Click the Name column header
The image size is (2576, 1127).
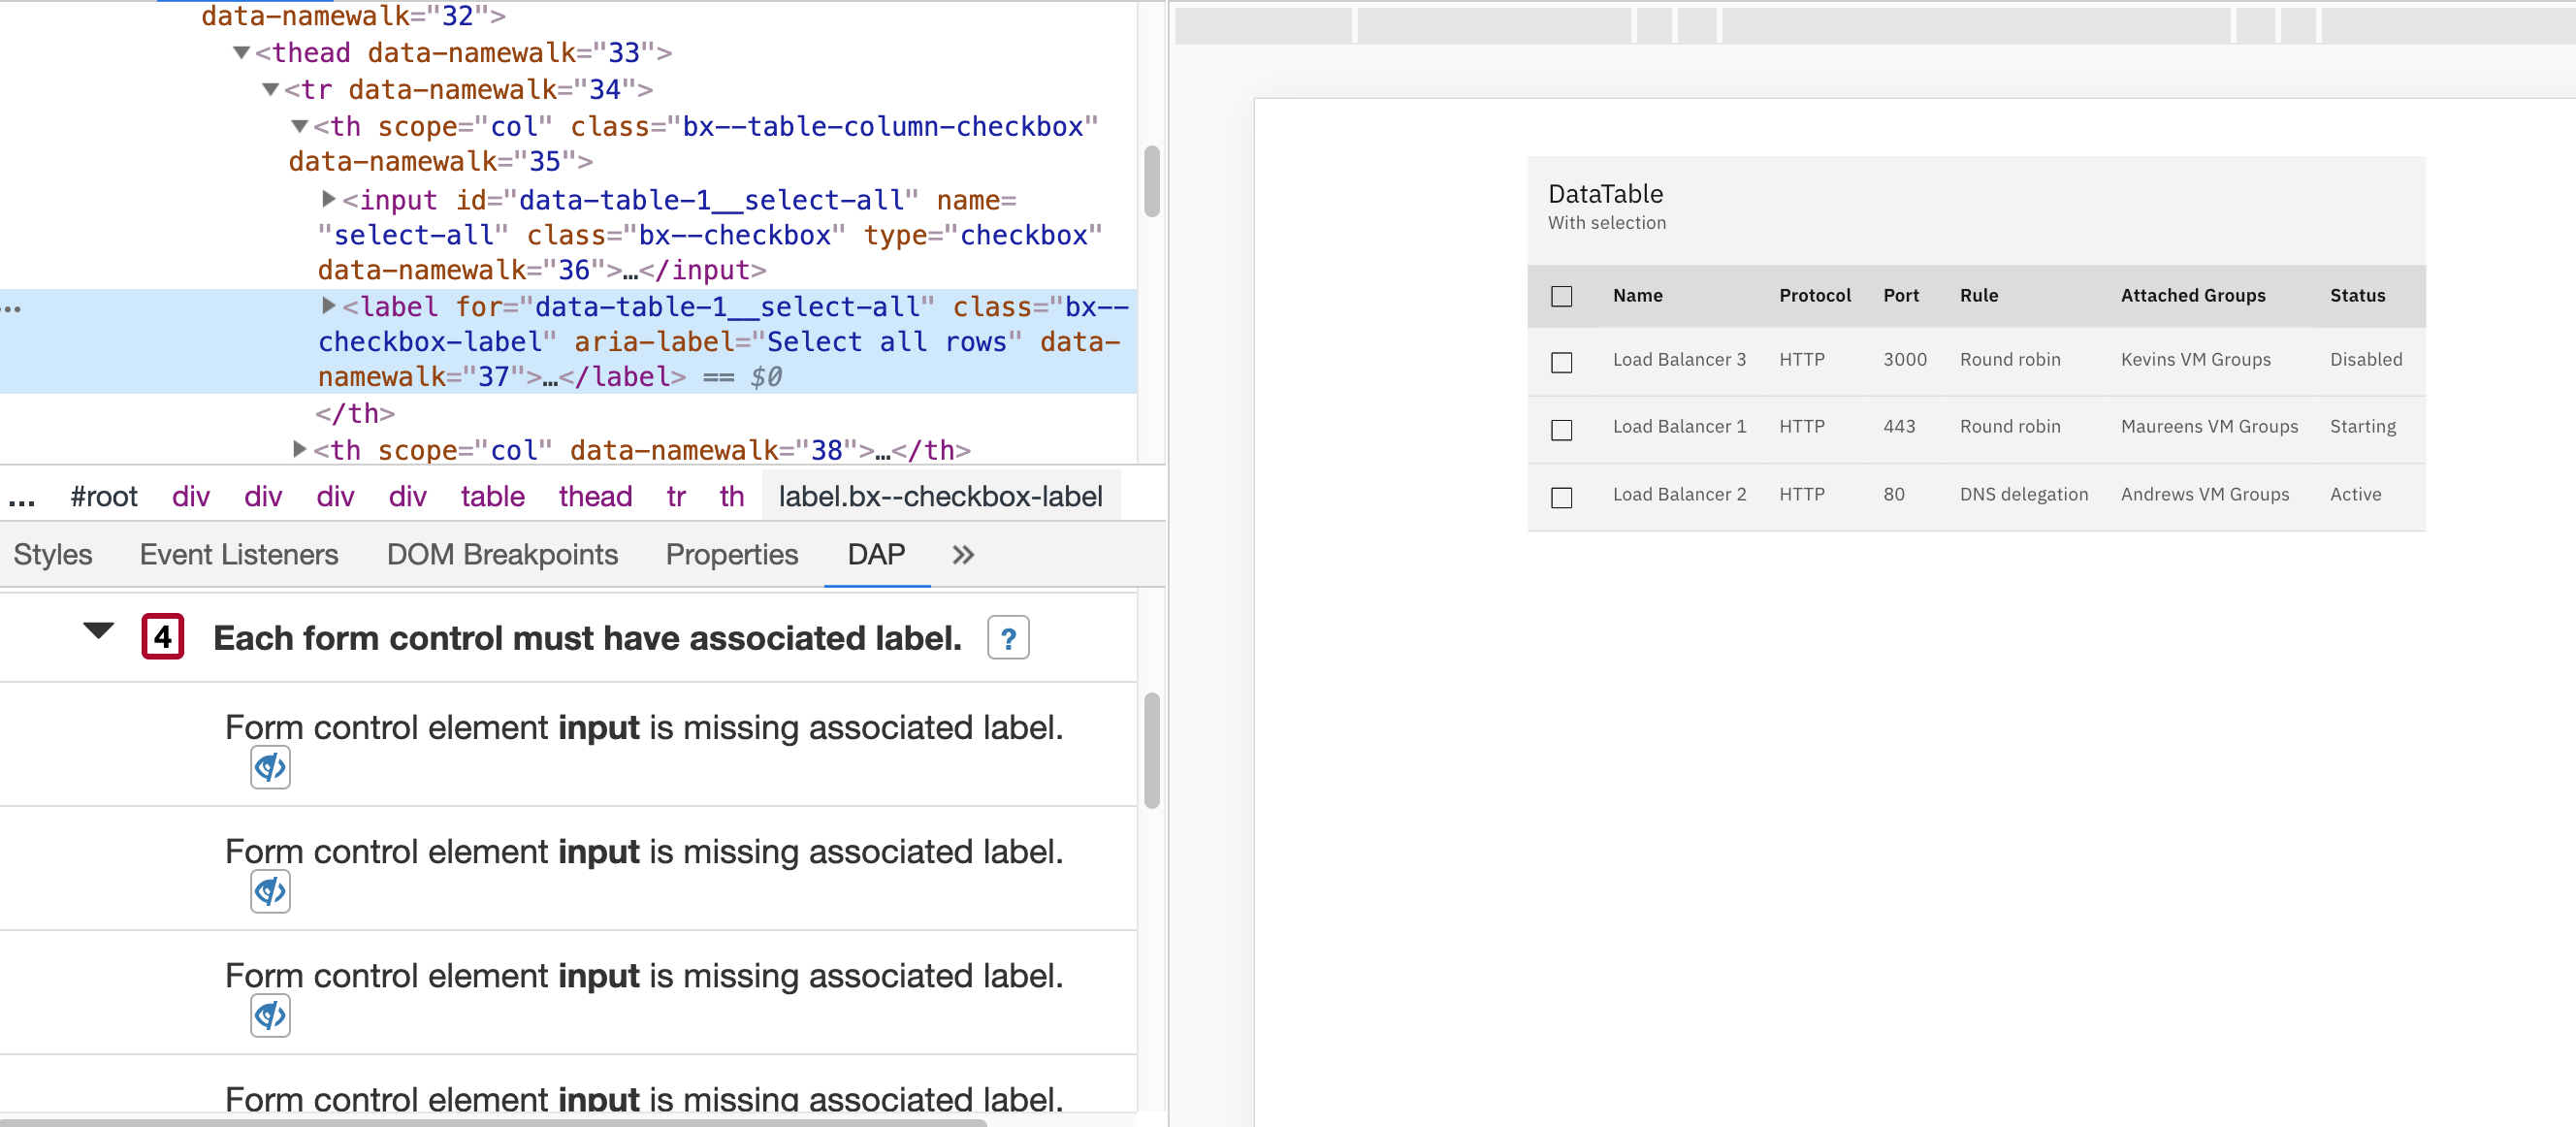(x=1637, y=296)
